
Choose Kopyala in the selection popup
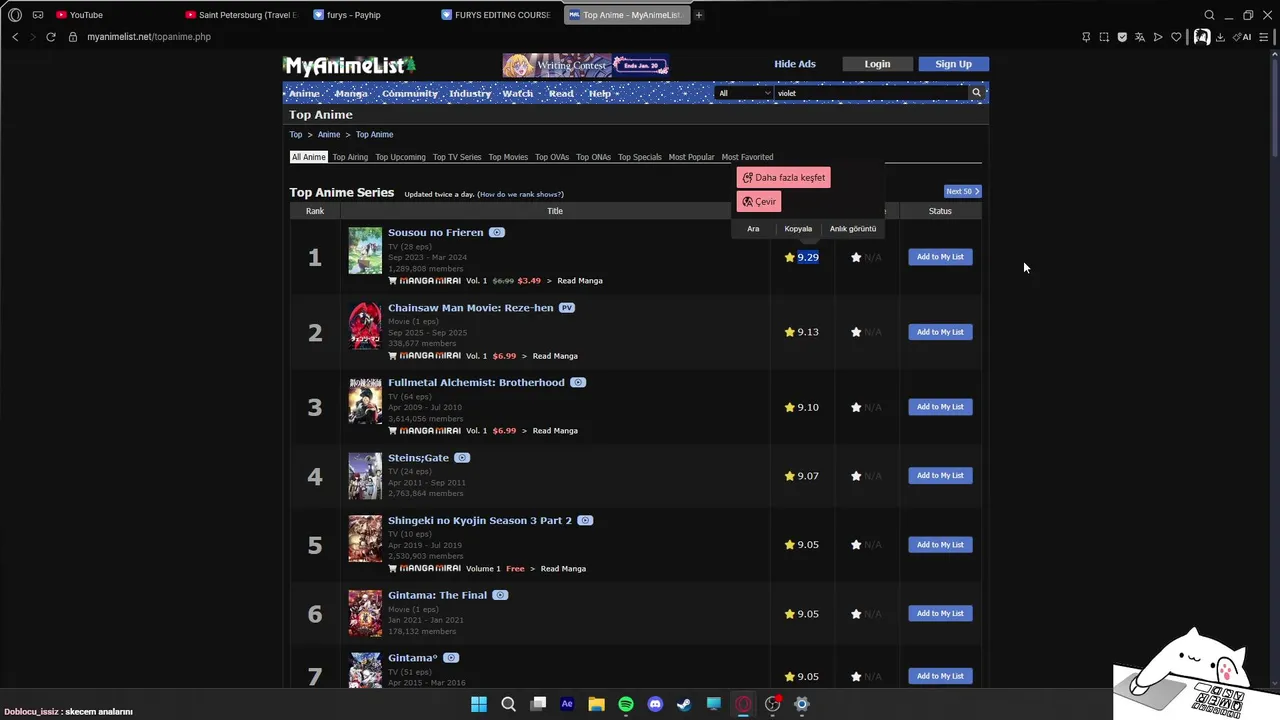[798, 229]
